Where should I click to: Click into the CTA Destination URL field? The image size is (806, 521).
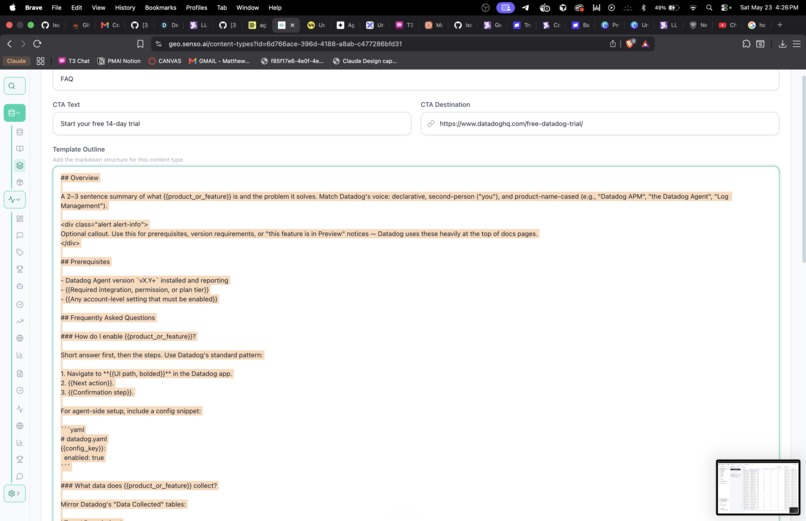coord(600,124)
